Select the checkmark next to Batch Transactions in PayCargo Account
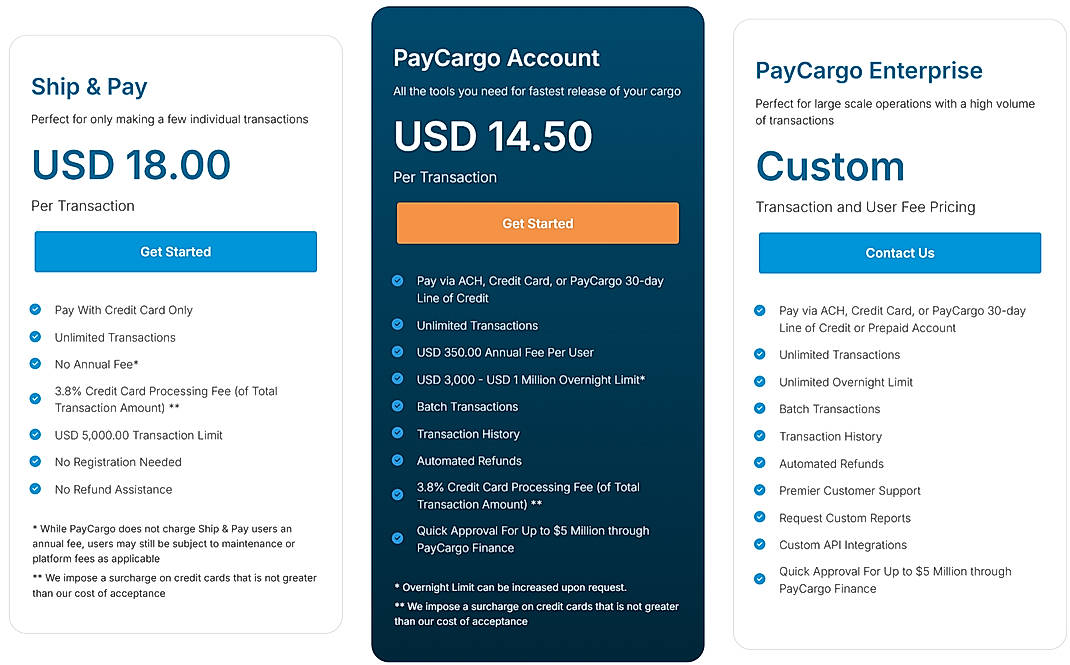The height and width of the screenshot is (665, 1070). point(398,407)
